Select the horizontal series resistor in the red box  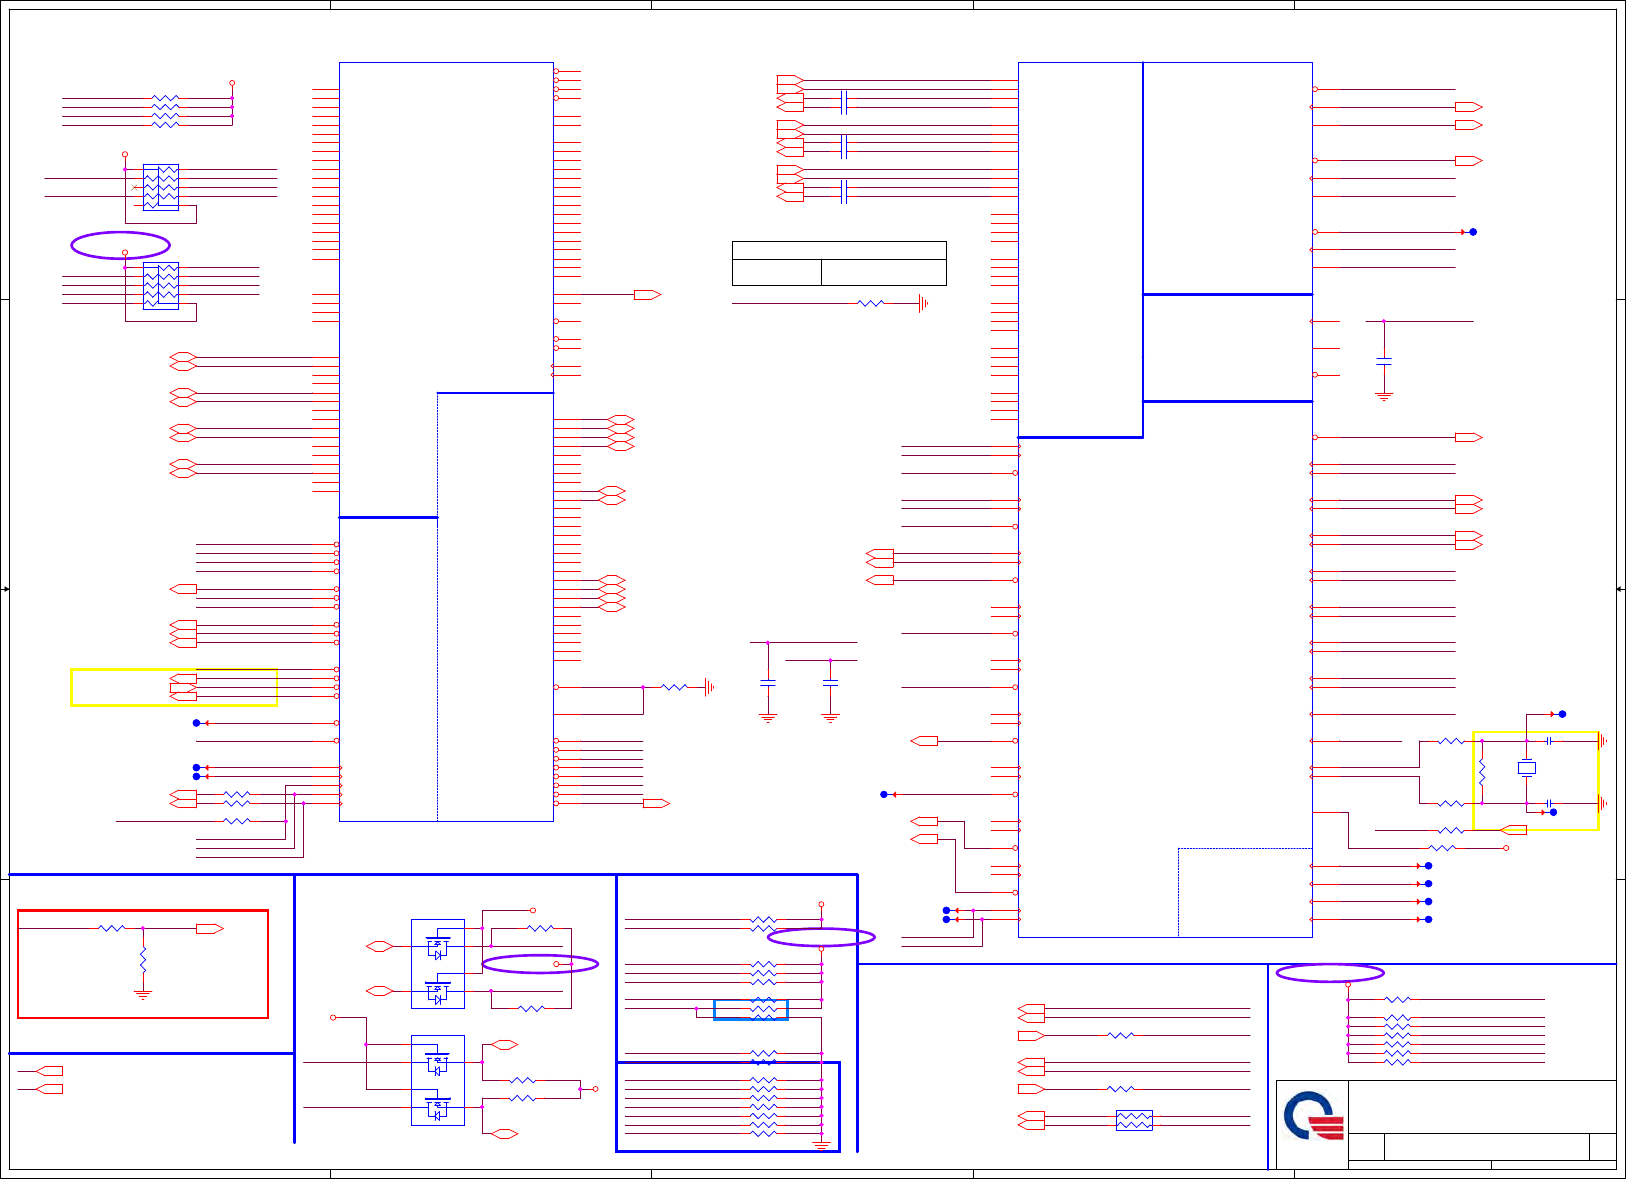111,929
